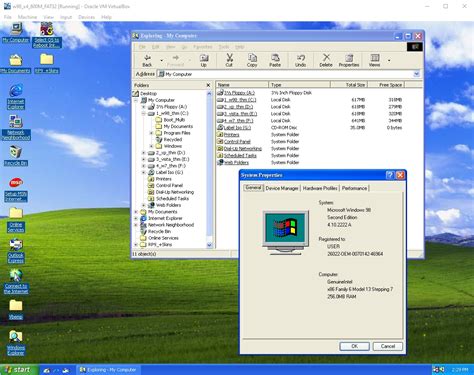
Task: Collapse the 1_w98 (C:) tree node
Action: pos(144,113)
